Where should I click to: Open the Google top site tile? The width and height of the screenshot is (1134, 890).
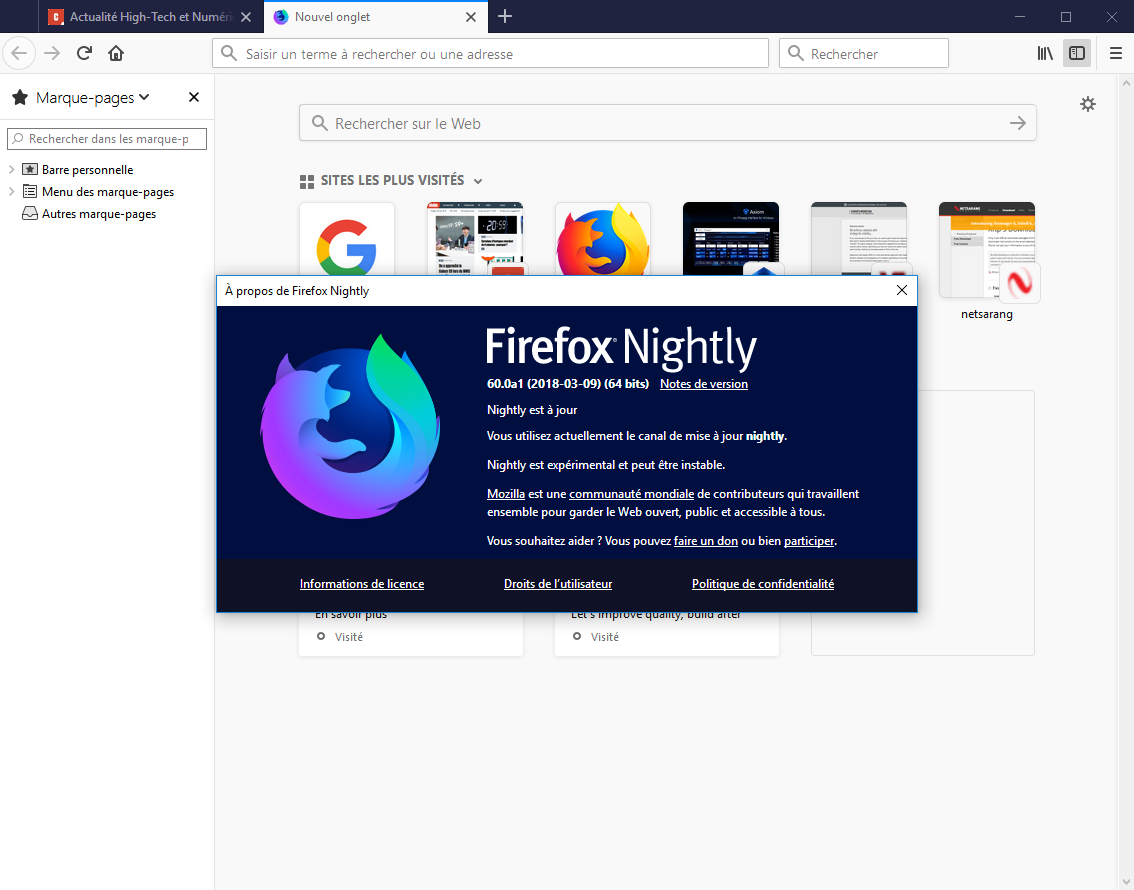coord(346,240)
